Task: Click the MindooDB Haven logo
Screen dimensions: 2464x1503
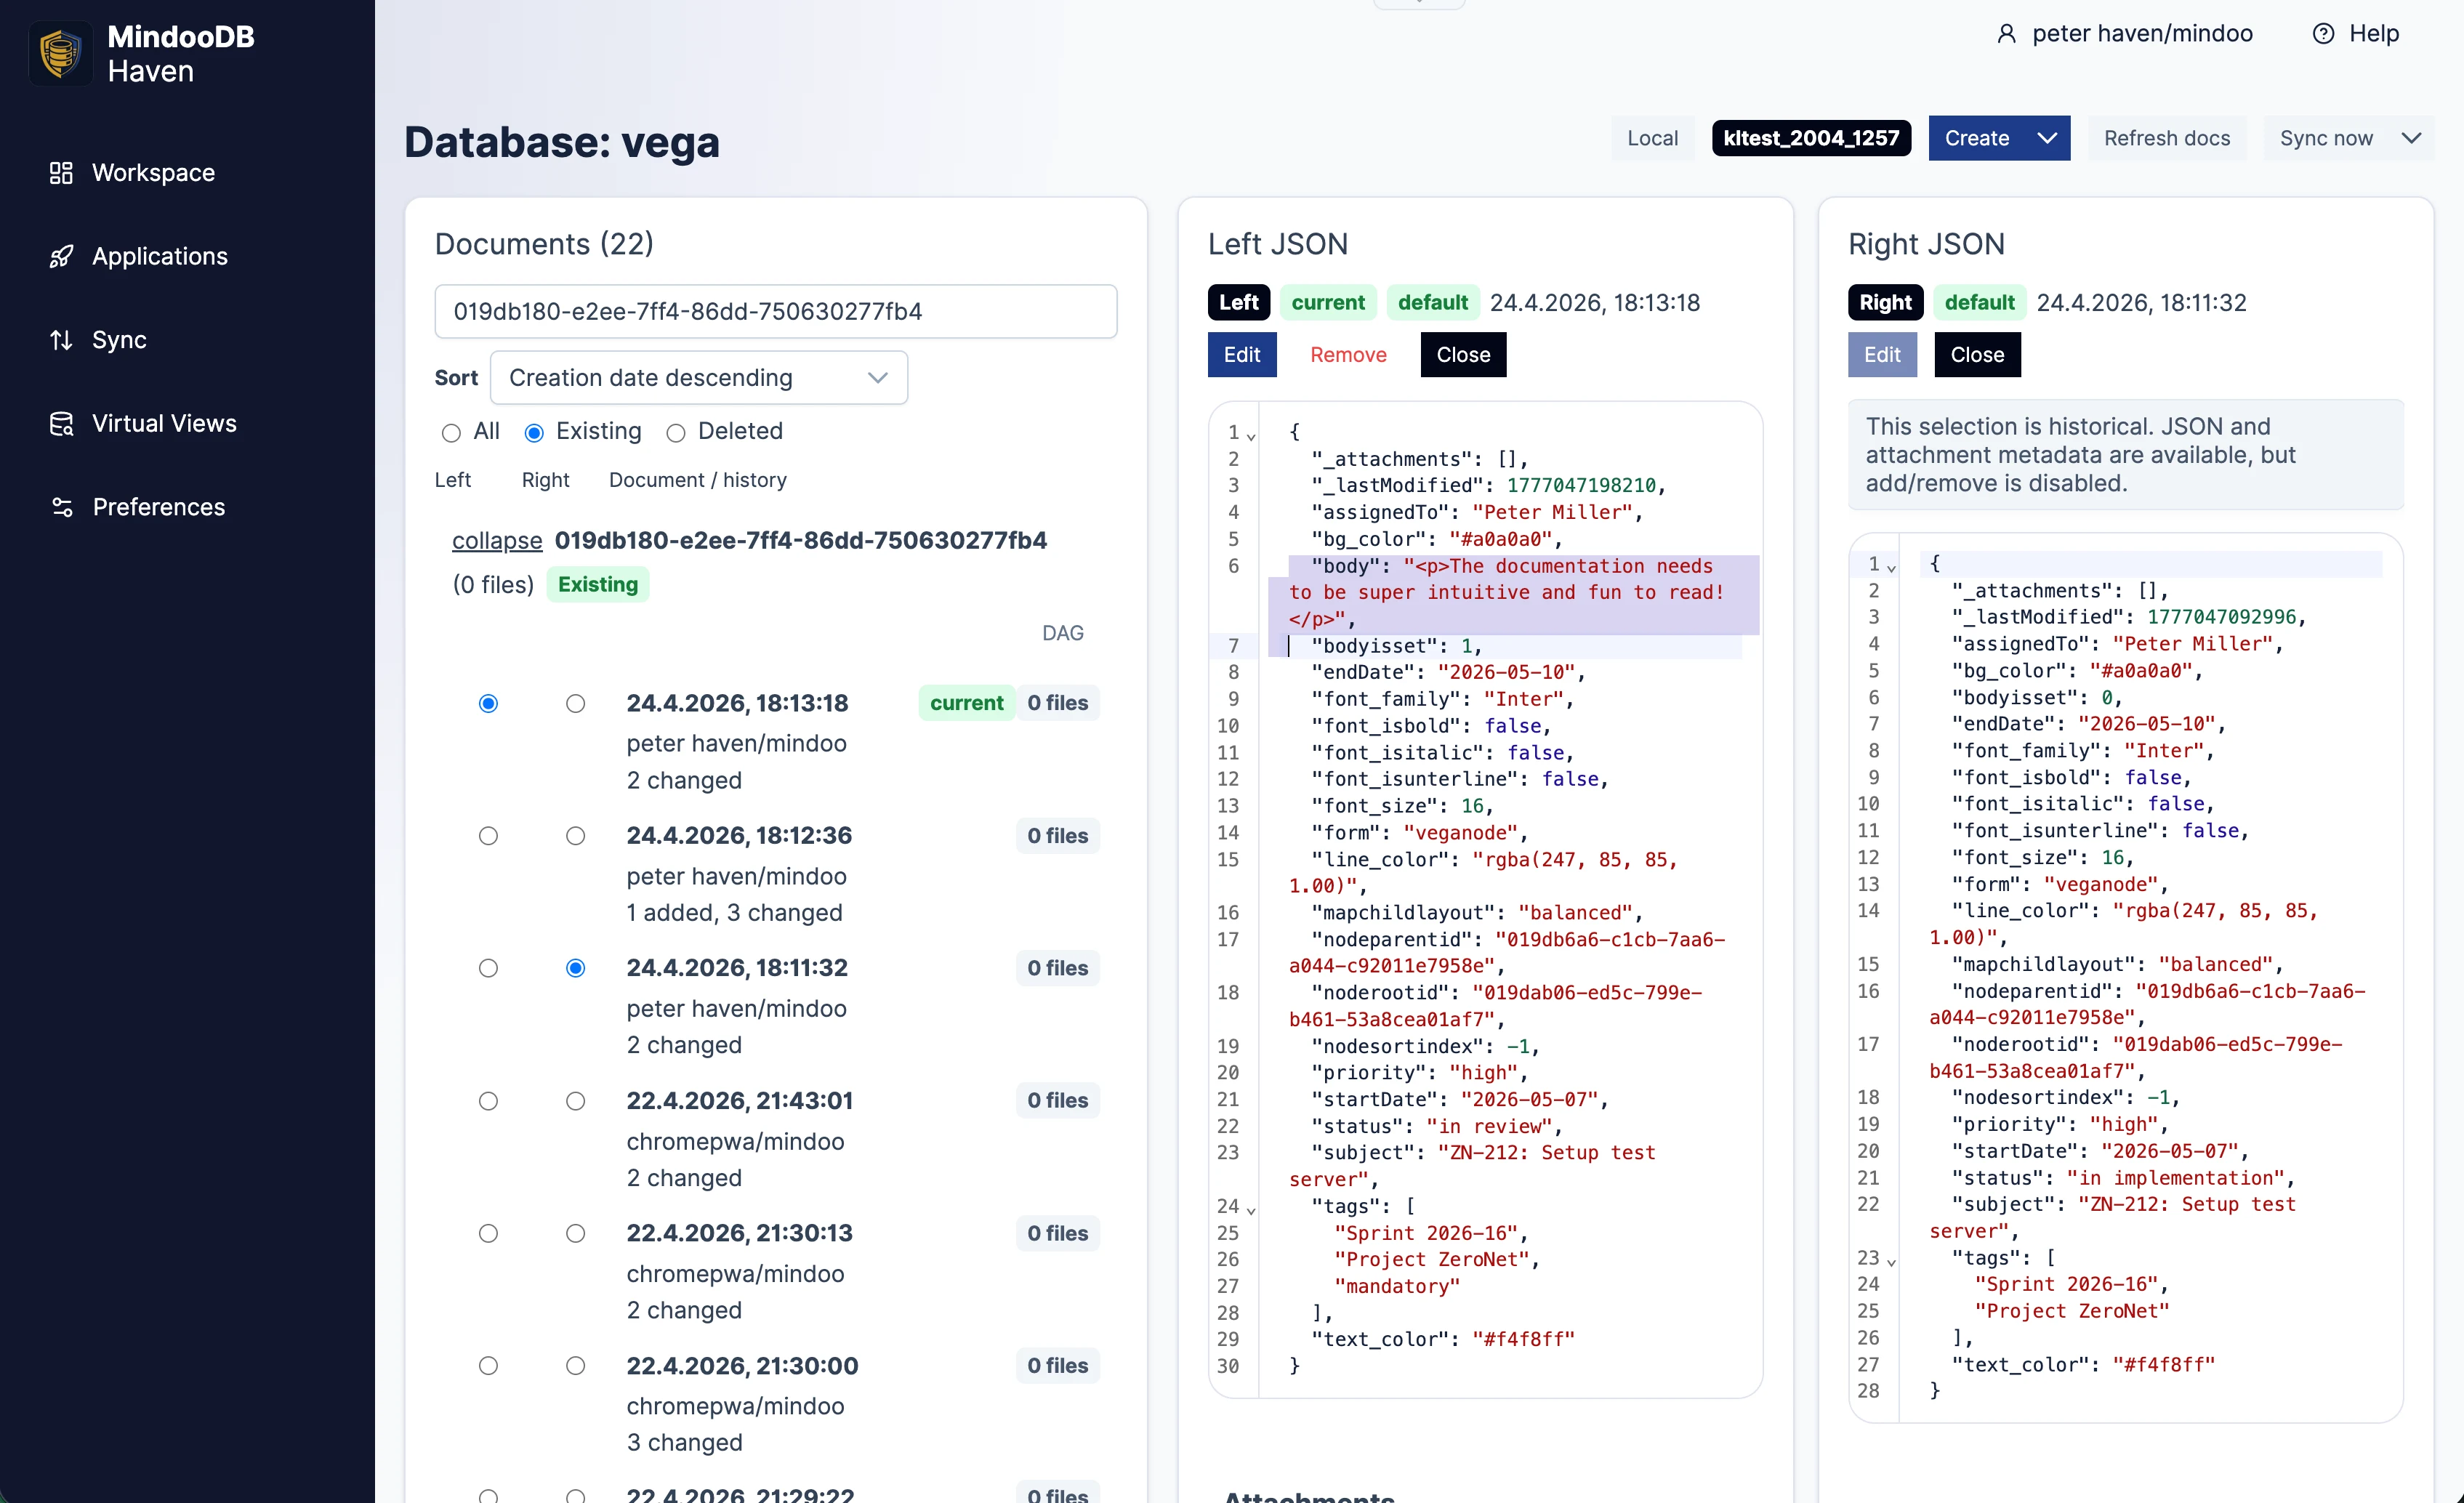Action: pos(60,52)
